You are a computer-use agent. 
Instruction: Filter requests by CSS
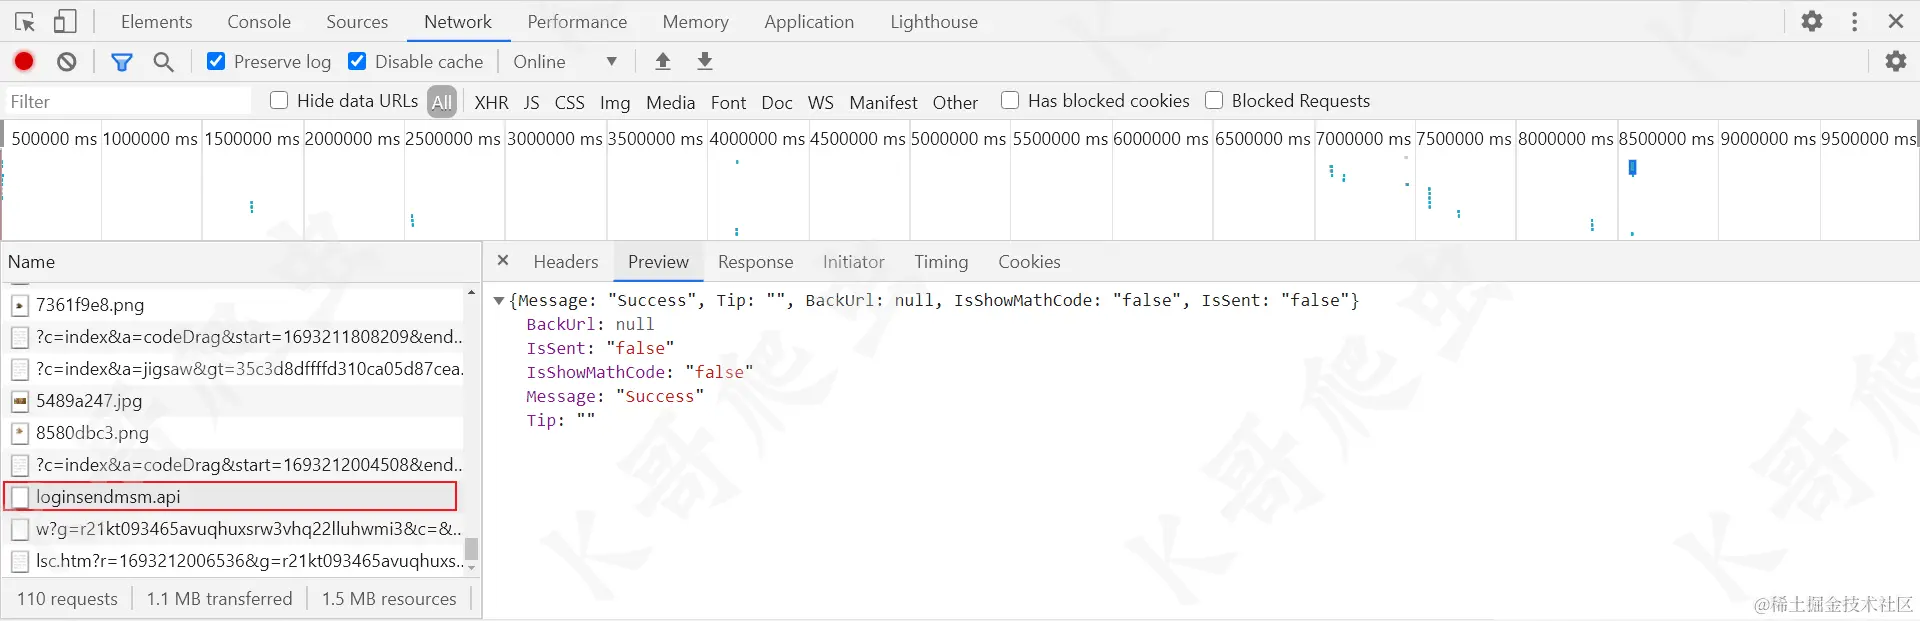569,102
